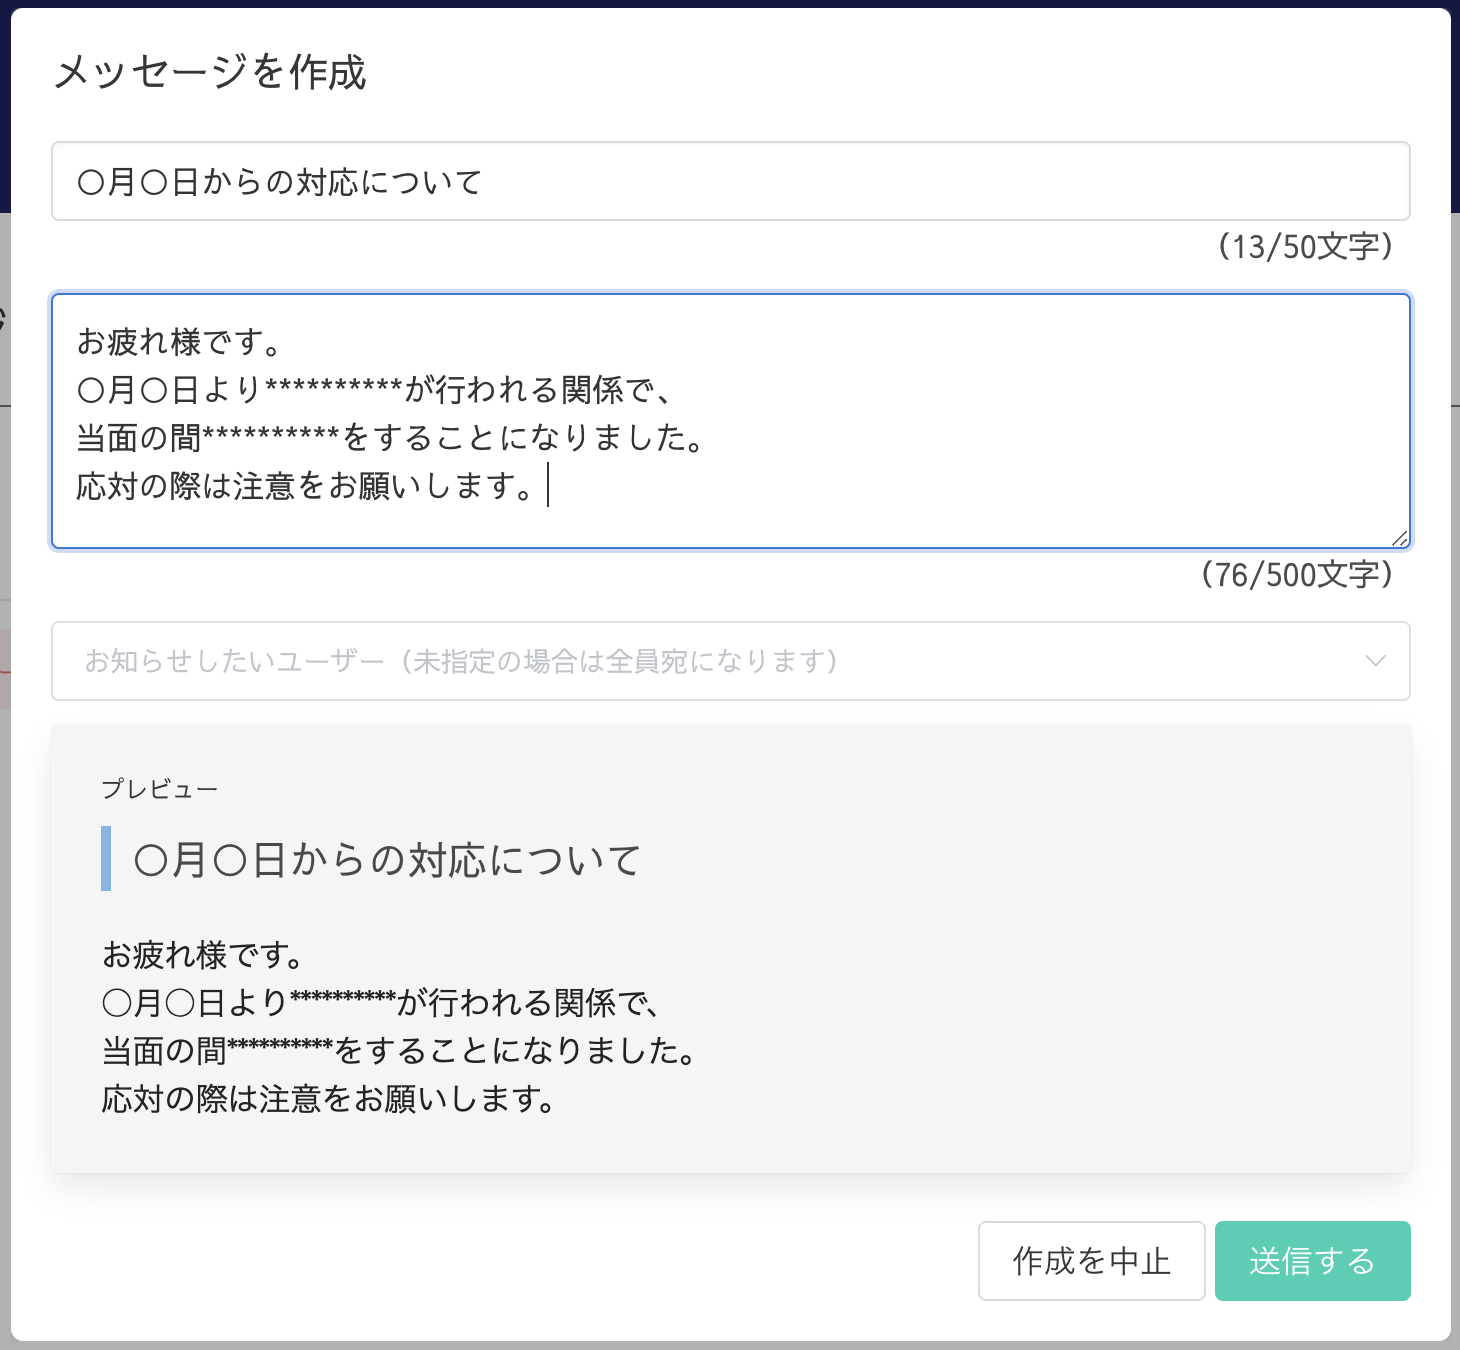Select the メッセージを作成 dialog heading
The height and width of the screenshot is (1350, 1460).
210,73
